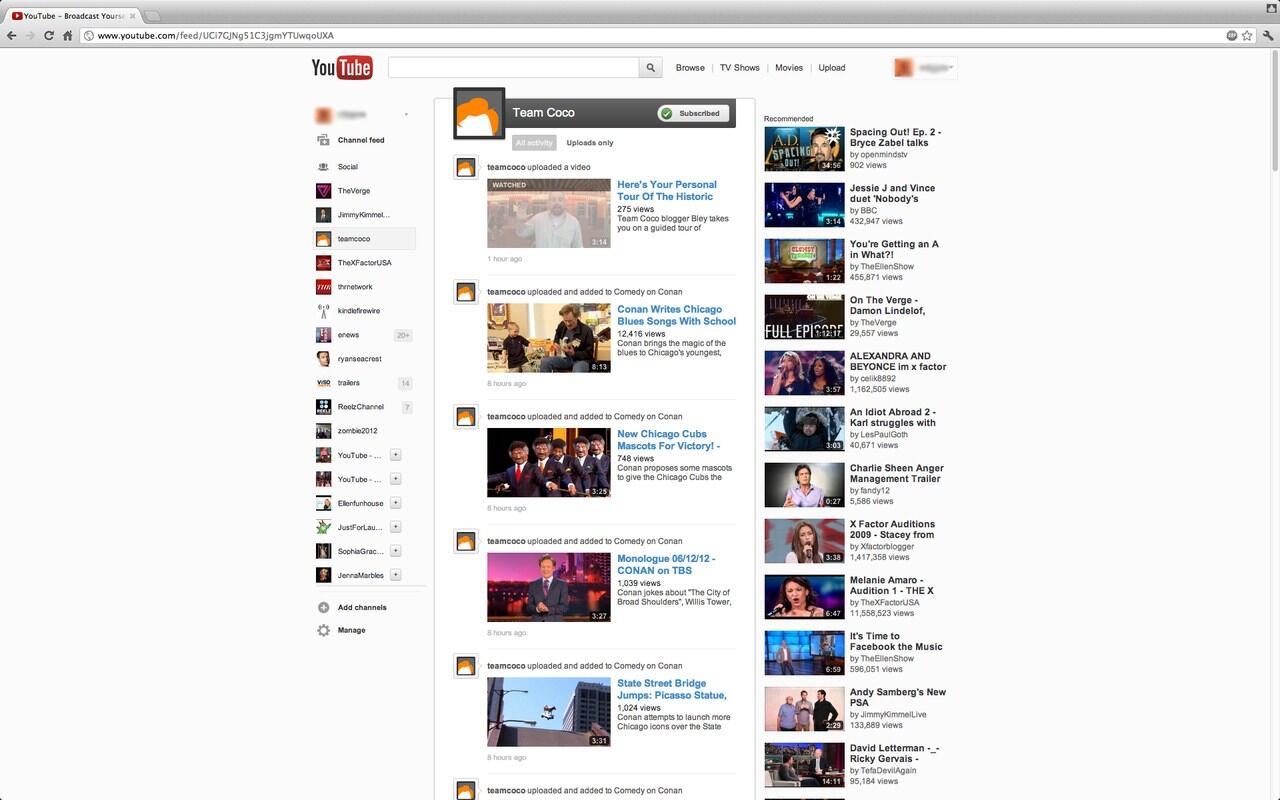Image resolution: width=1280 pixels, height=800 pixels.
Task: Click inside the YouTube search field
Action: (x=513, y=68)
